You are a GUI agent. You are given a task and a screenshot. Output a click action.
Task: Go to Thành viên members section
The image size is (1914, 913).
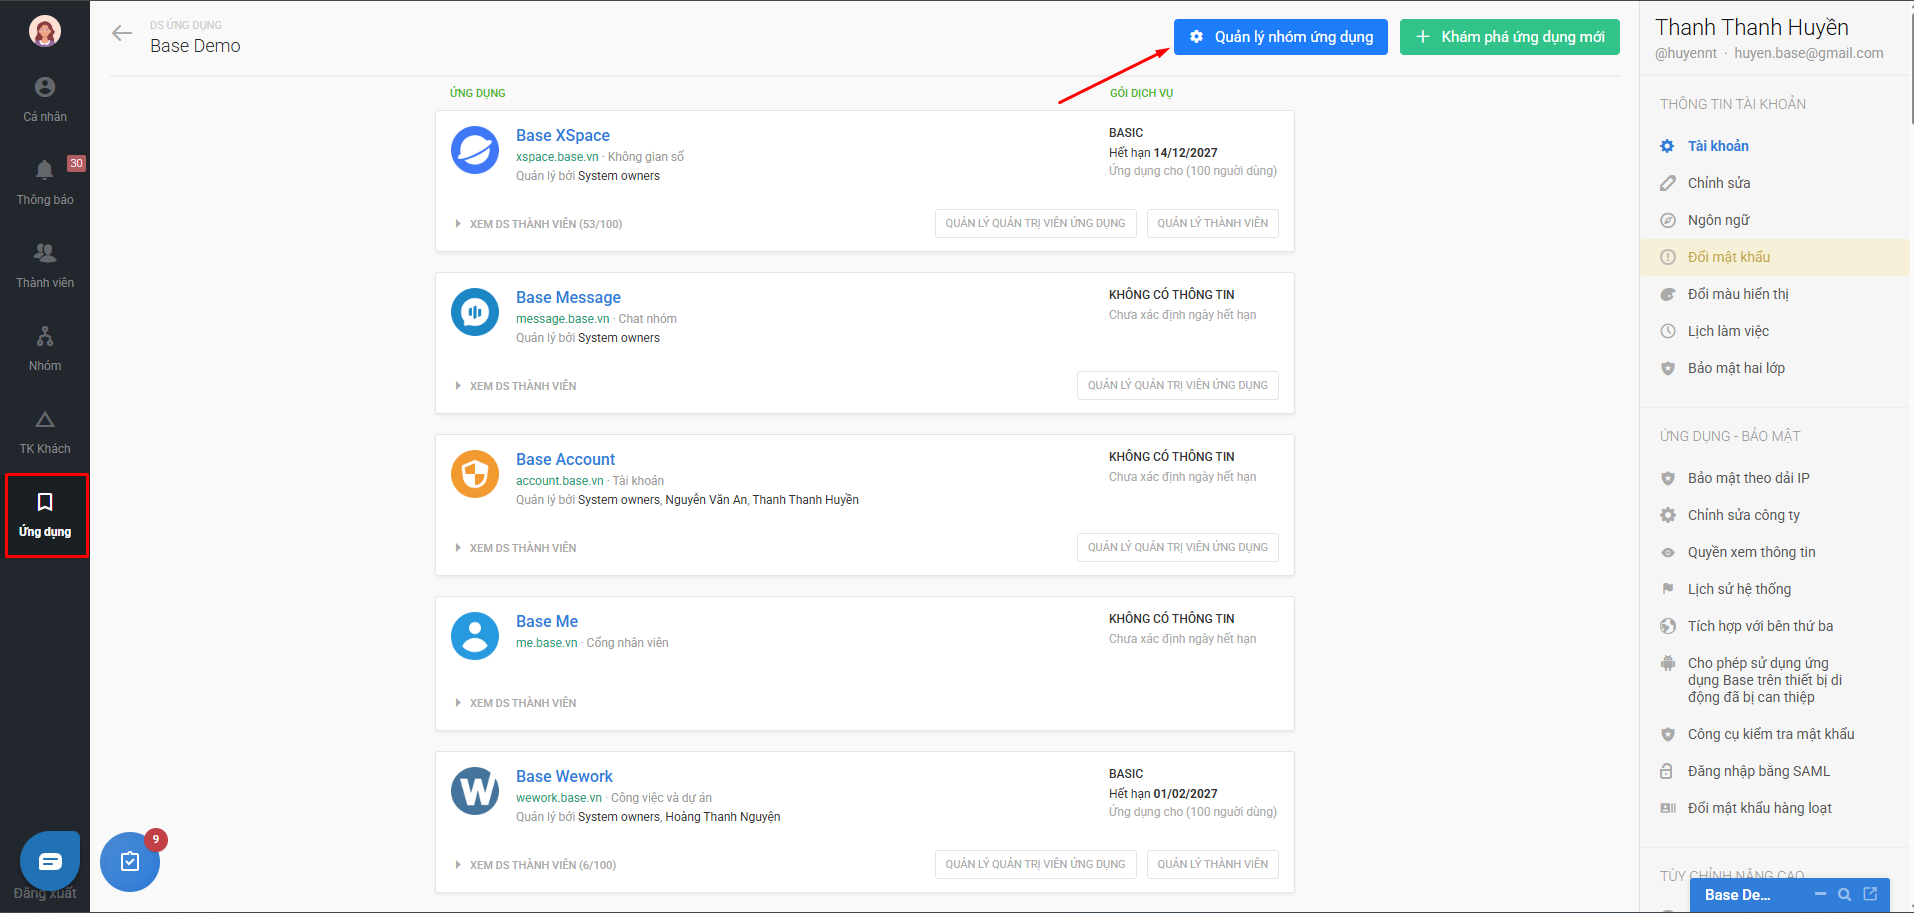click(45, 266)
